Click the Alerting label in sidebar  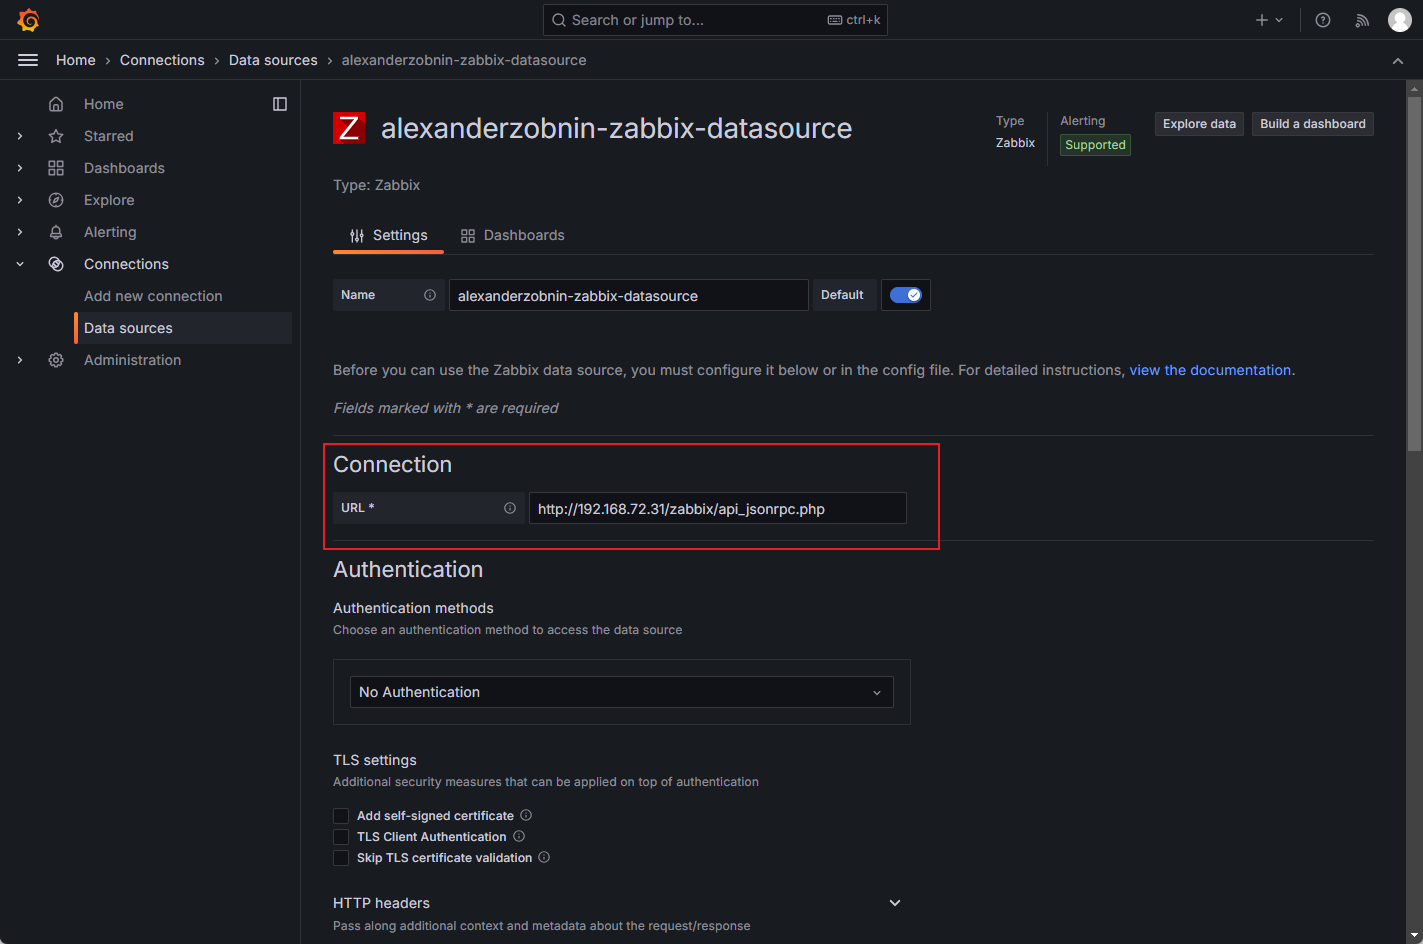point(110,232)
